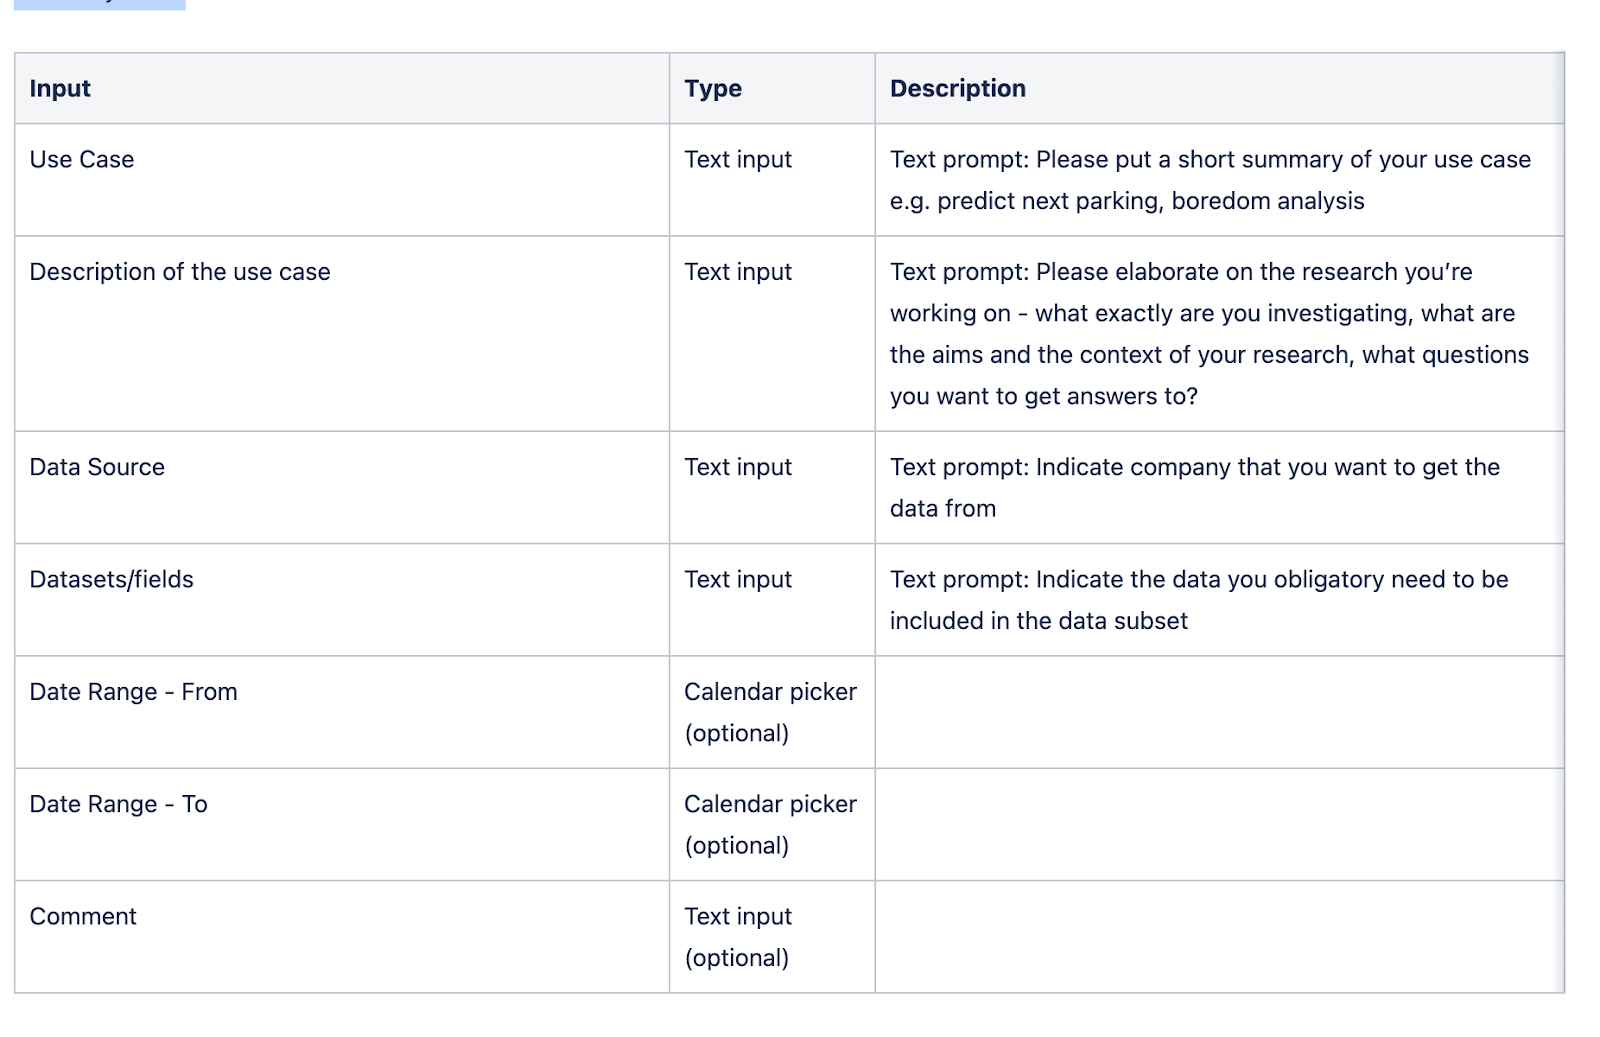This screenshot has width=1600, height=1037.
Task: Select the "Date Range - To" cell
Action: point(118,804)
